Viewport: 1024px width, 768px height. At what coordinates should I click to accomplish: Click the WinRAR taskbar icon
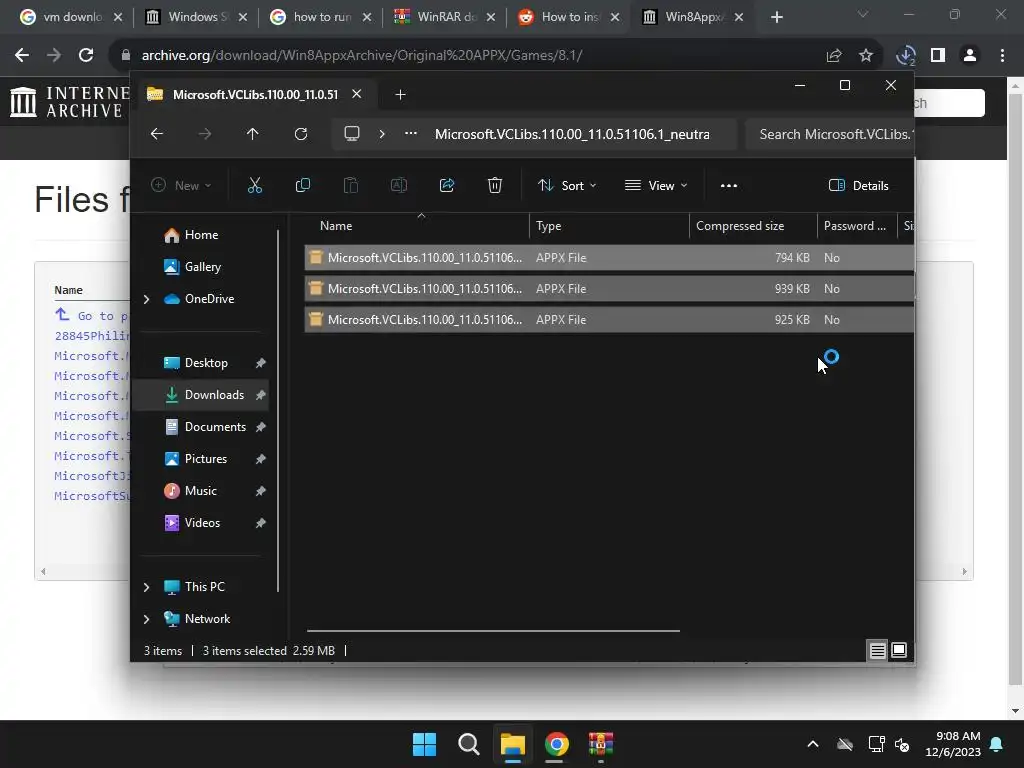click(x=601, y=744)
